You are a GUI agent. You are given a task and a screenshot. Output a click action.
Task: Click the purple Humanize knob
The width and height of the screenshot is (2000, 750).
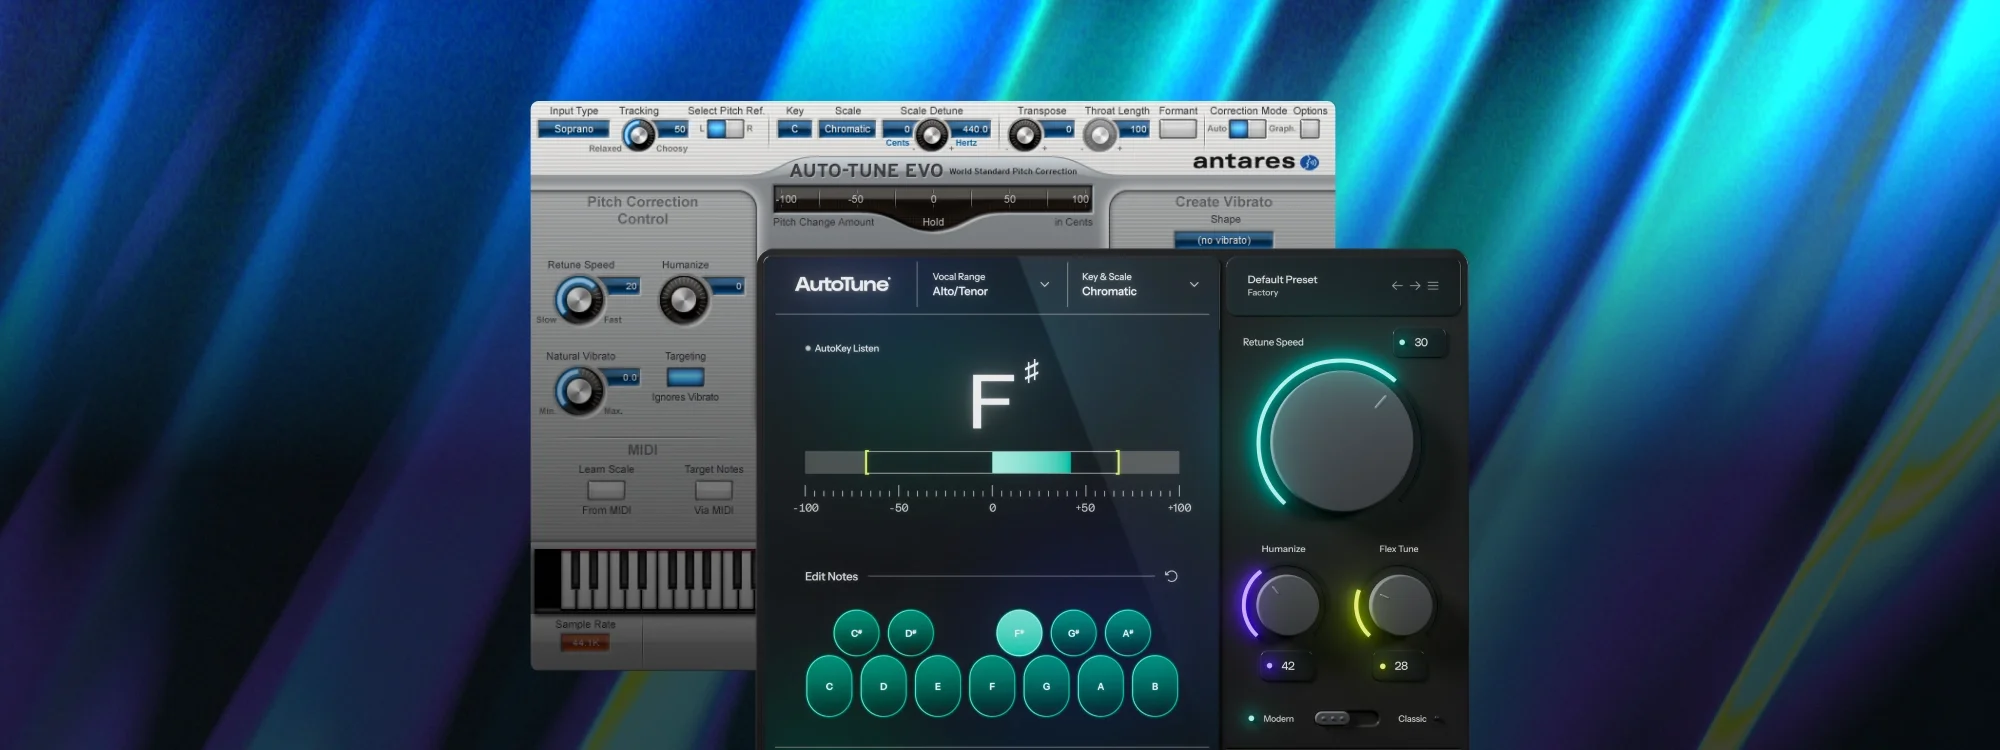tap(1287, 603)
